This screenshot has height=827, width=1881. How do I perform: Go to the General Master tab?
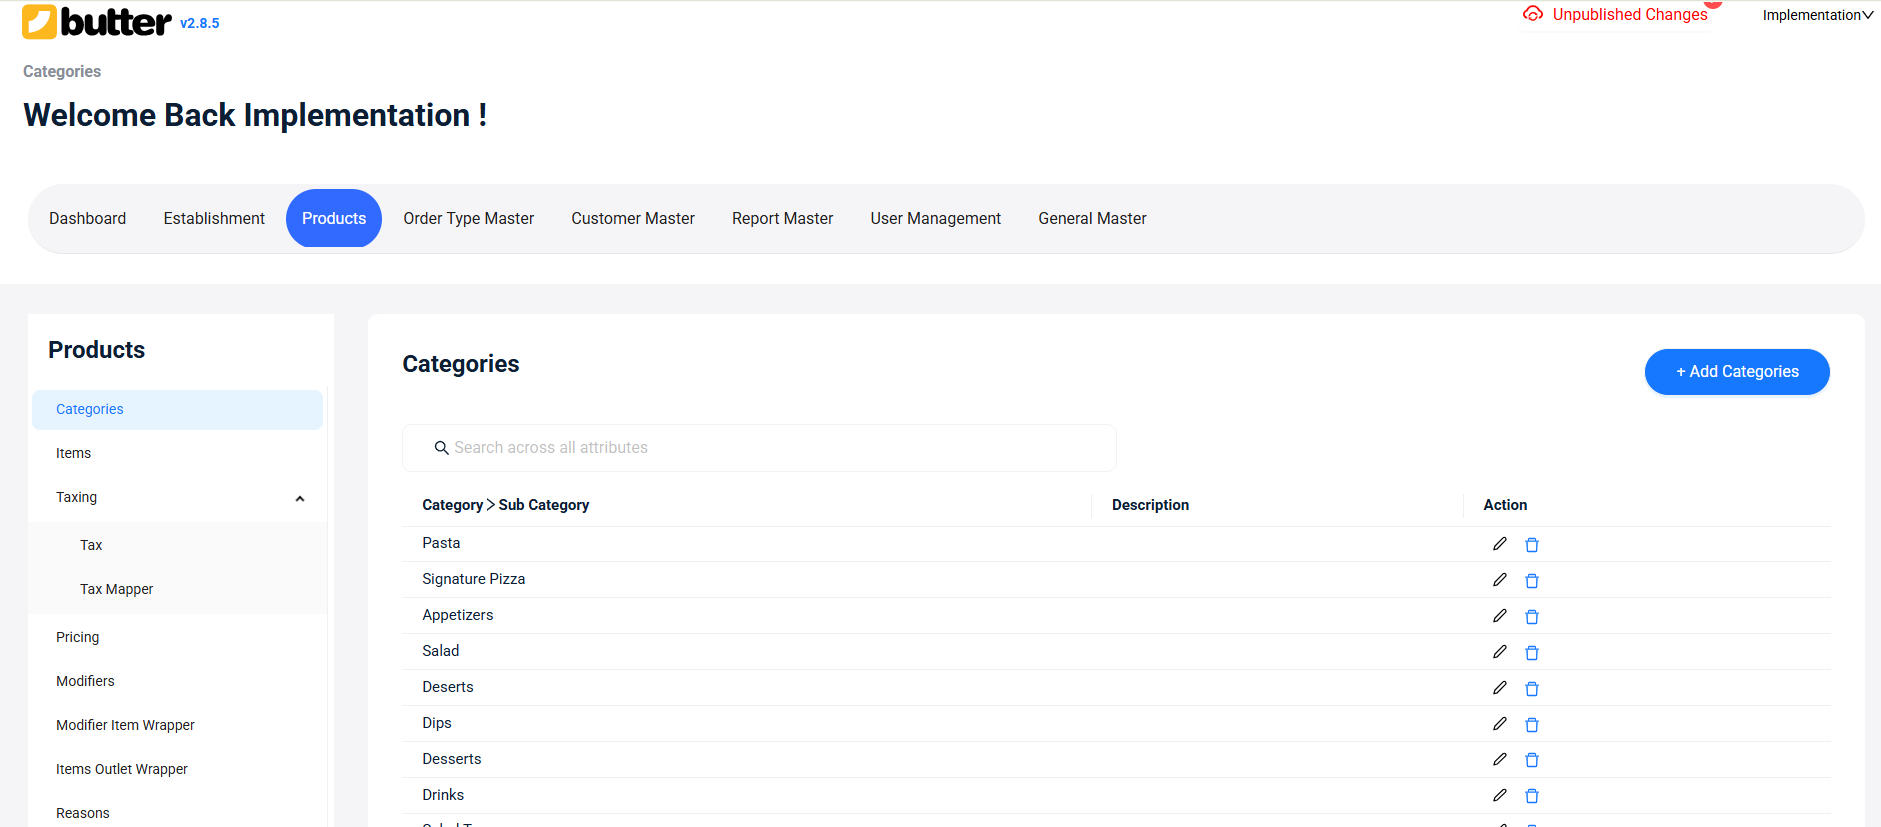point(1092,218)
